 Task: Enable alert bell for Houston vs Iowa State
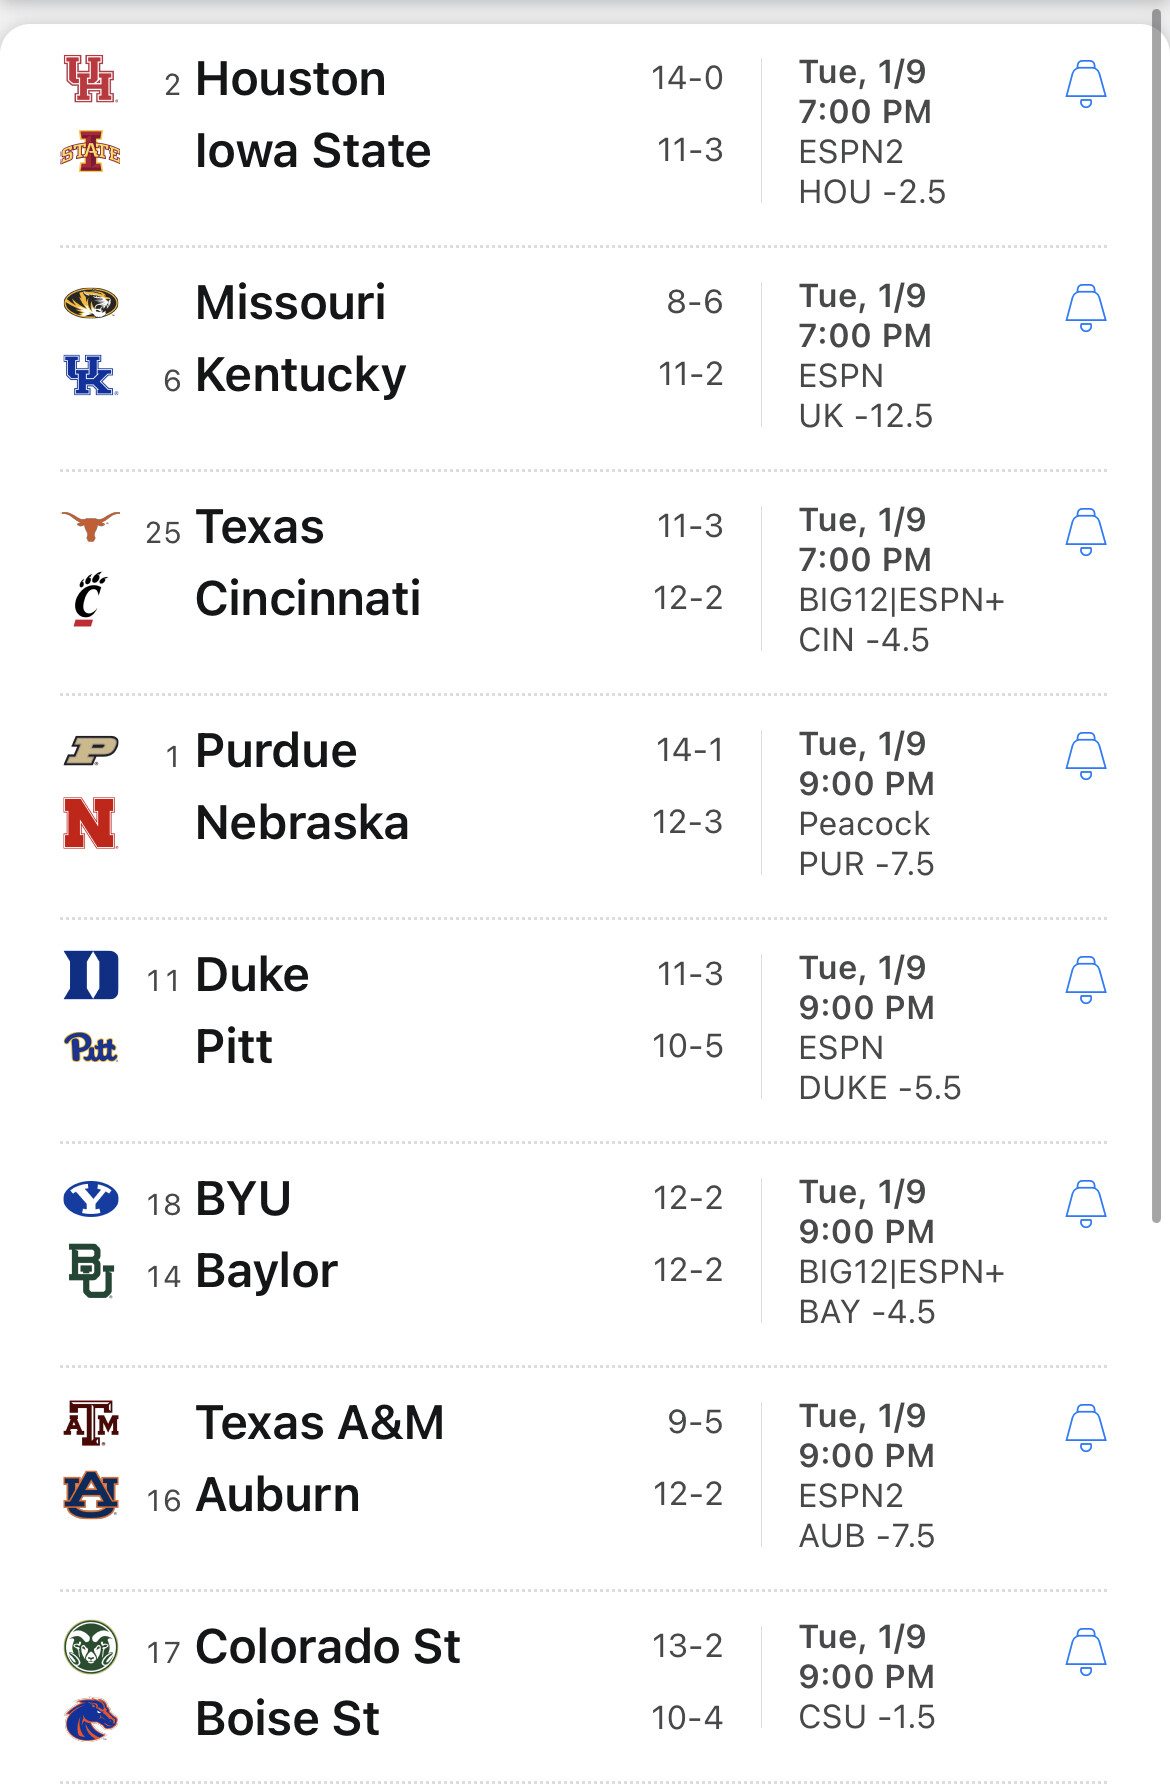[1085, 83]
